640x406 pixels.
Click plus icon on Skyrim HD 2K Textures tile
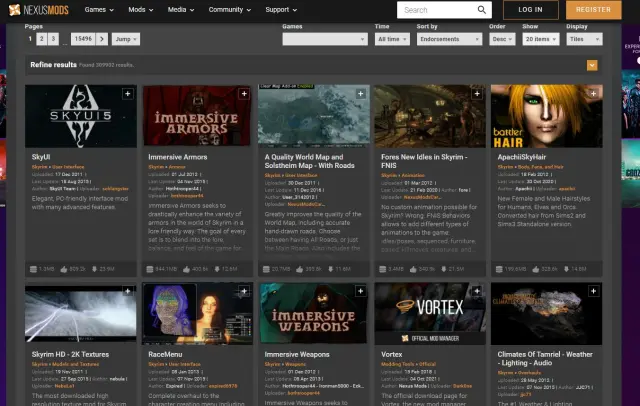[x=128, y=291]
